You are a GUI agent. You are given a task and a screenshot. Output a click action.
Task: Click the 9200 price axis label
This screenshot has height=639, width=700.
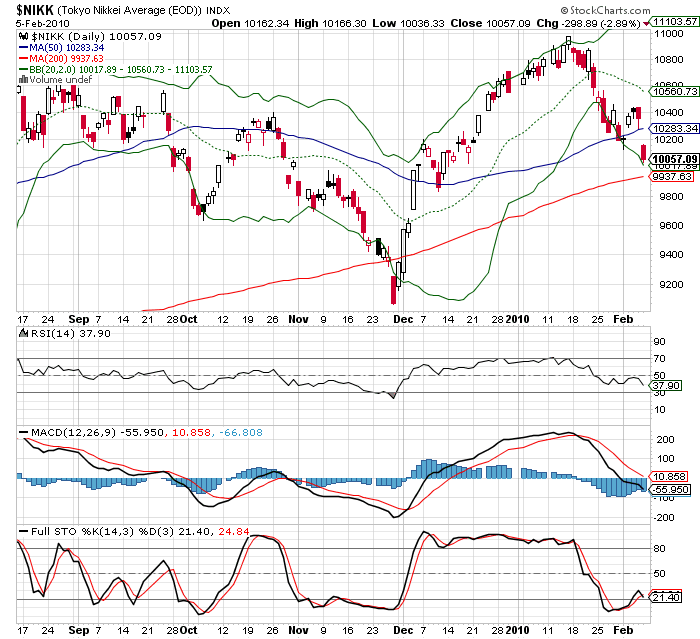coord(671,284)
